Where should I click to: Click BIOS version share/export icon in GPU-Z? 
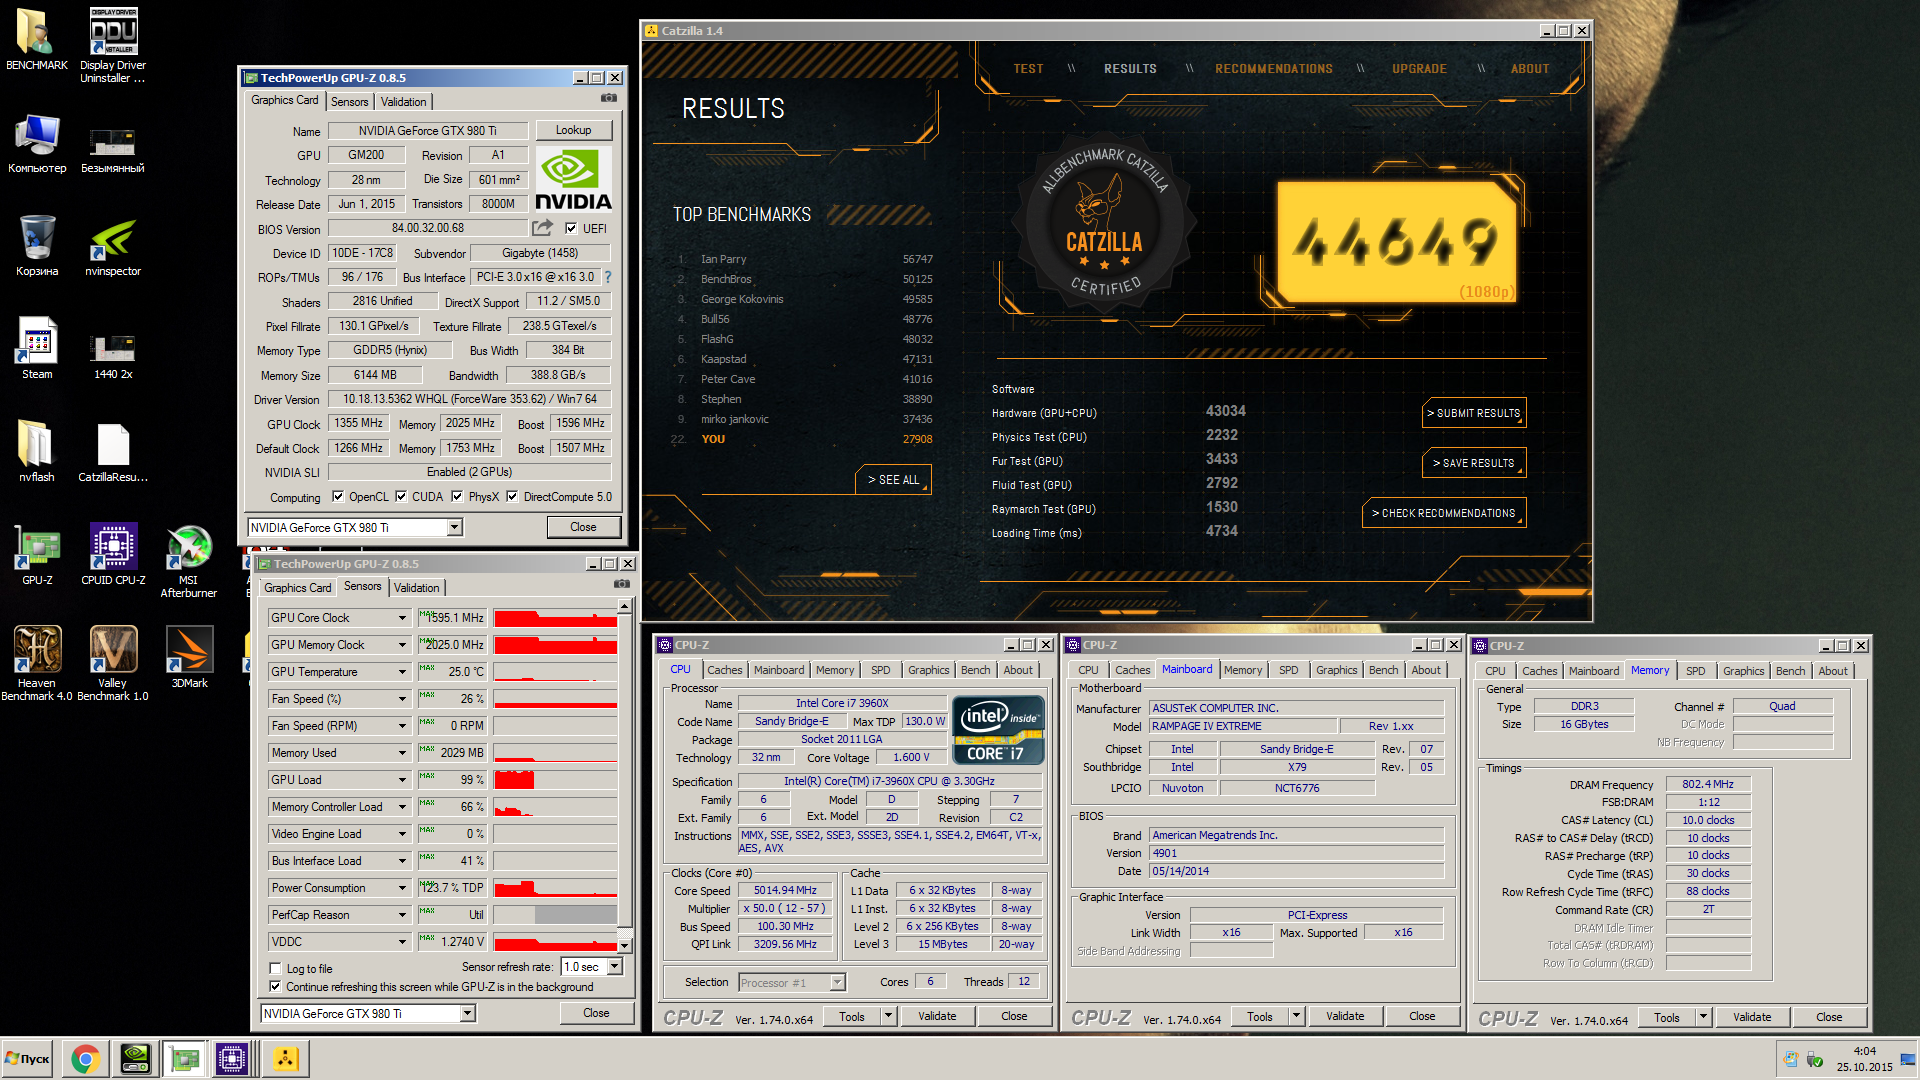tap(542, 228)
